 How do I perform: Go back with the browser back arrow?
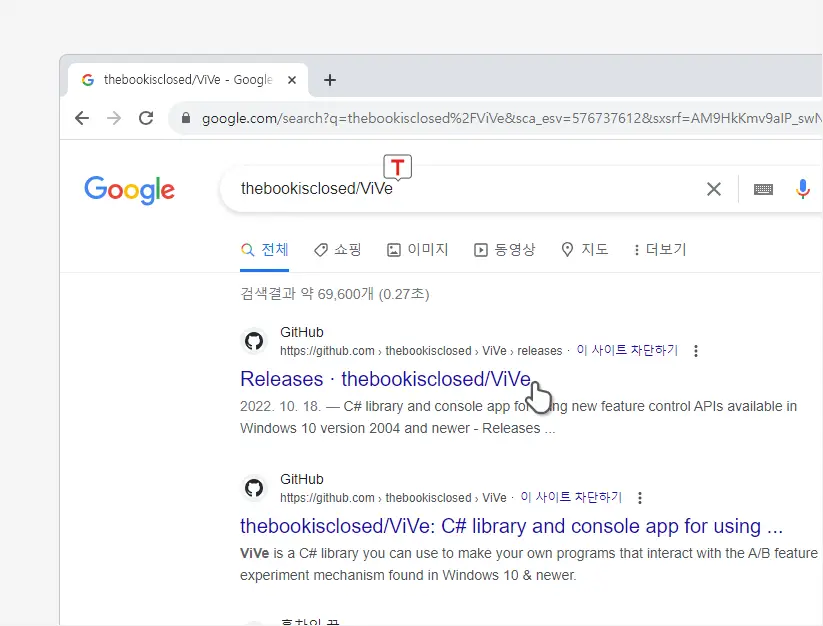(82, 118)
